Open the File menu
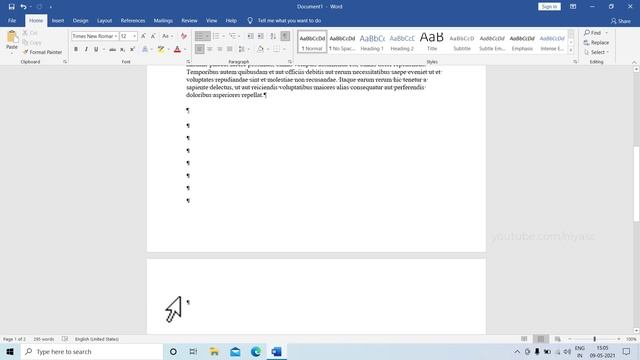Image resolution: width=640 pixels, height=360 pixels. point(12,20)
